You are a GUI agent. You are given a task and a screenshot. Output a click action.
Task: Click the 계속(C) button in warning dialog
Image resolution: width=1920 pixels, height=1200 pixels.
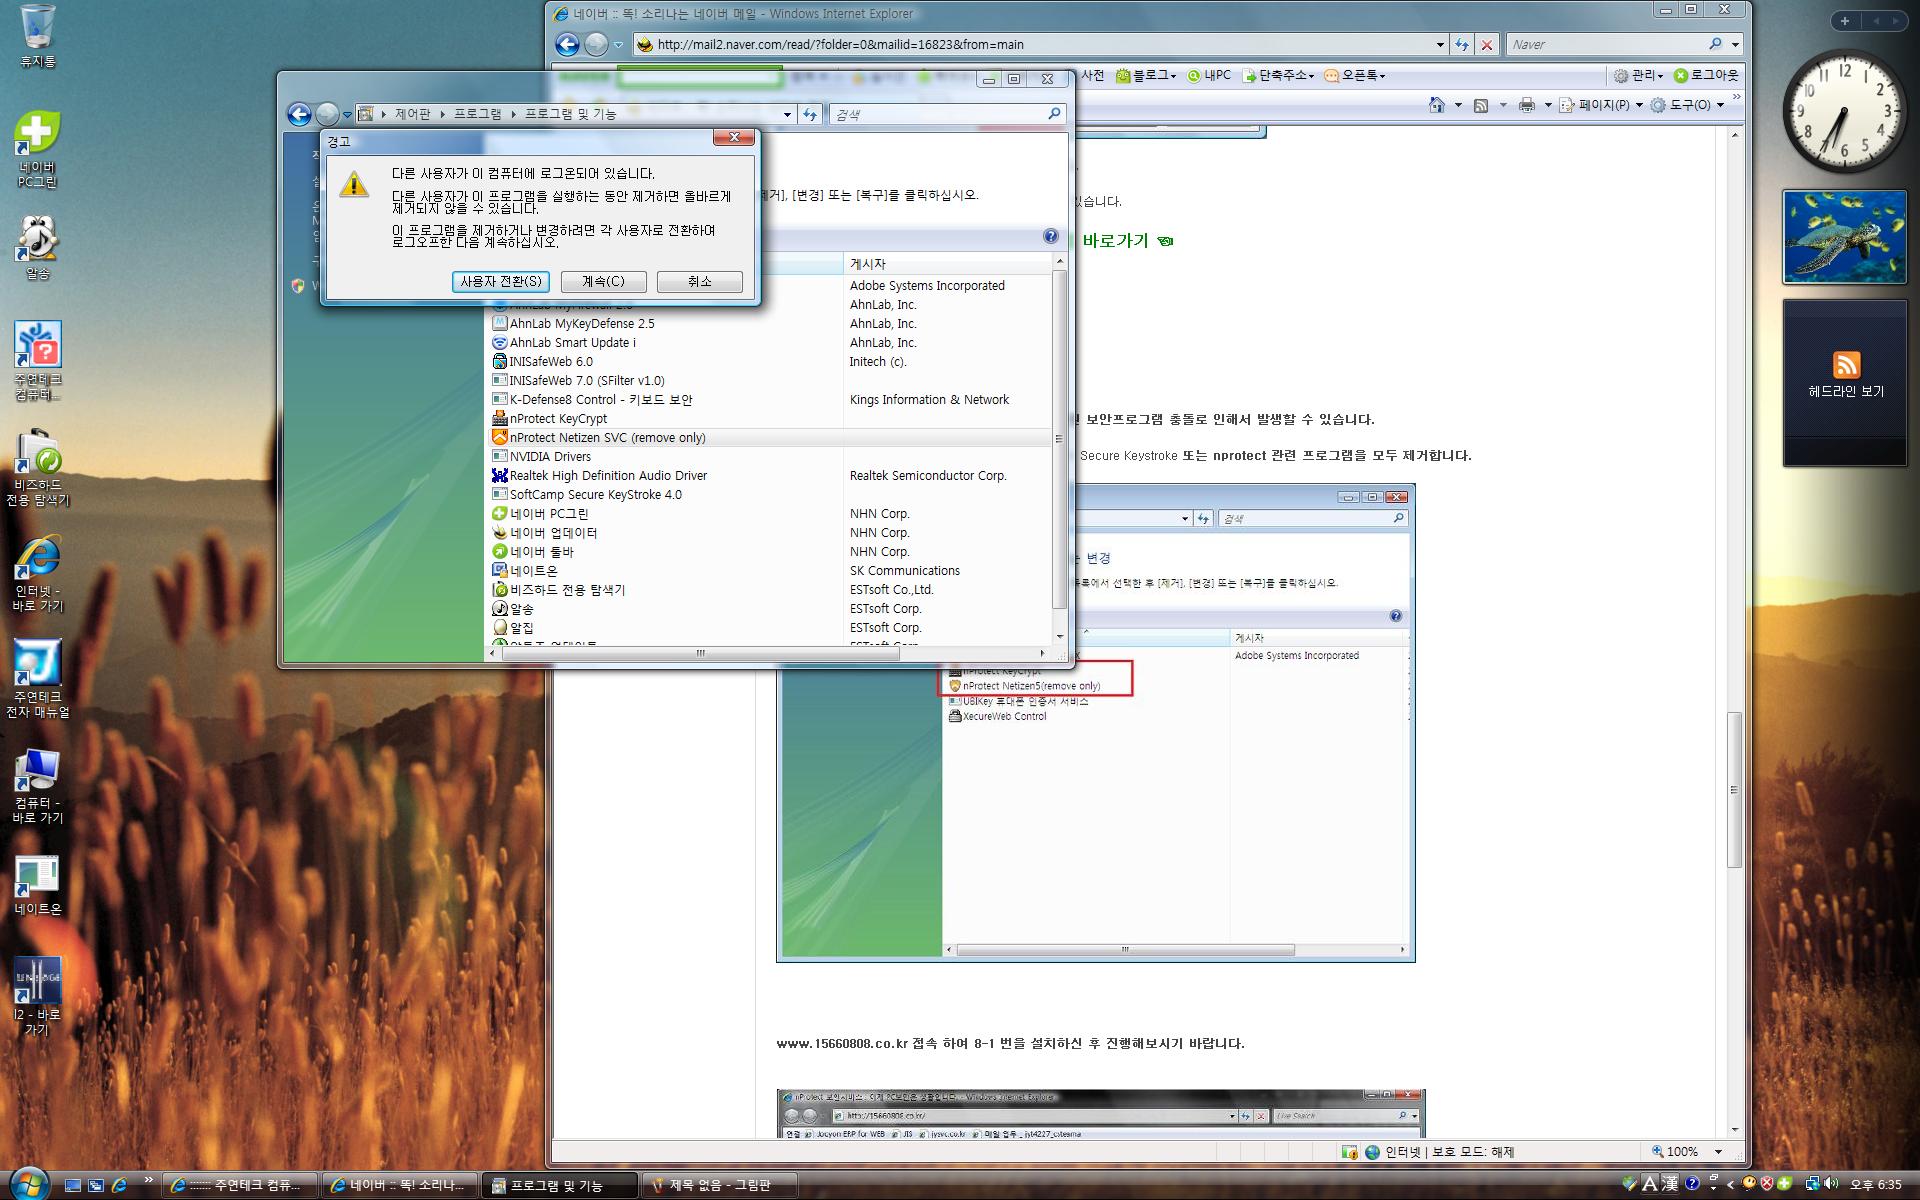coord(603,282)
